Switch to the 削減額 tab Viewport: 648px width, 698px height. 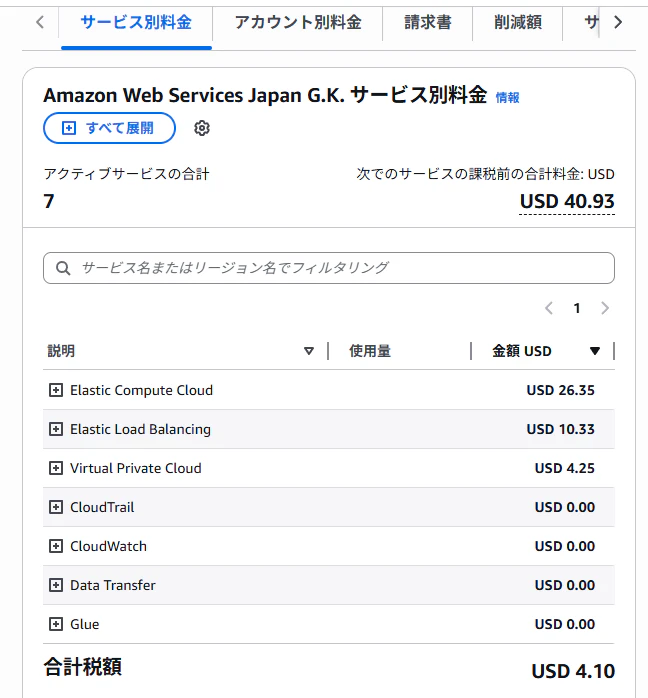click(x=518, y=22)
